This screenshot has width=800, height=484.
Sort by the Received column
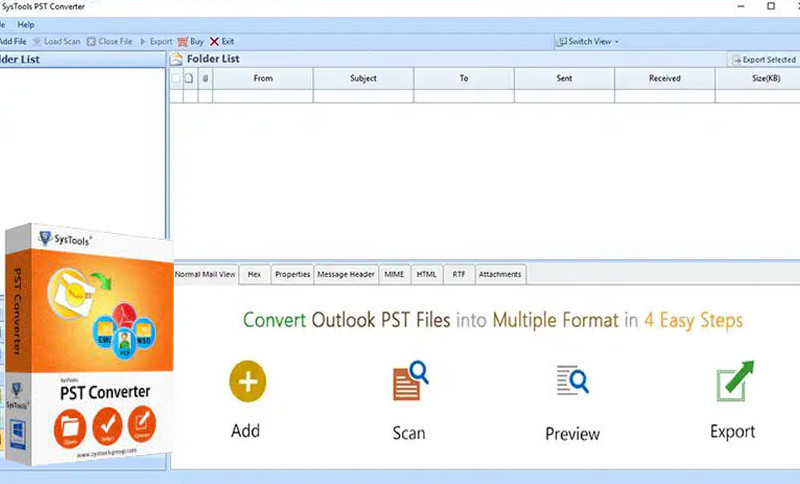[665, 79]
